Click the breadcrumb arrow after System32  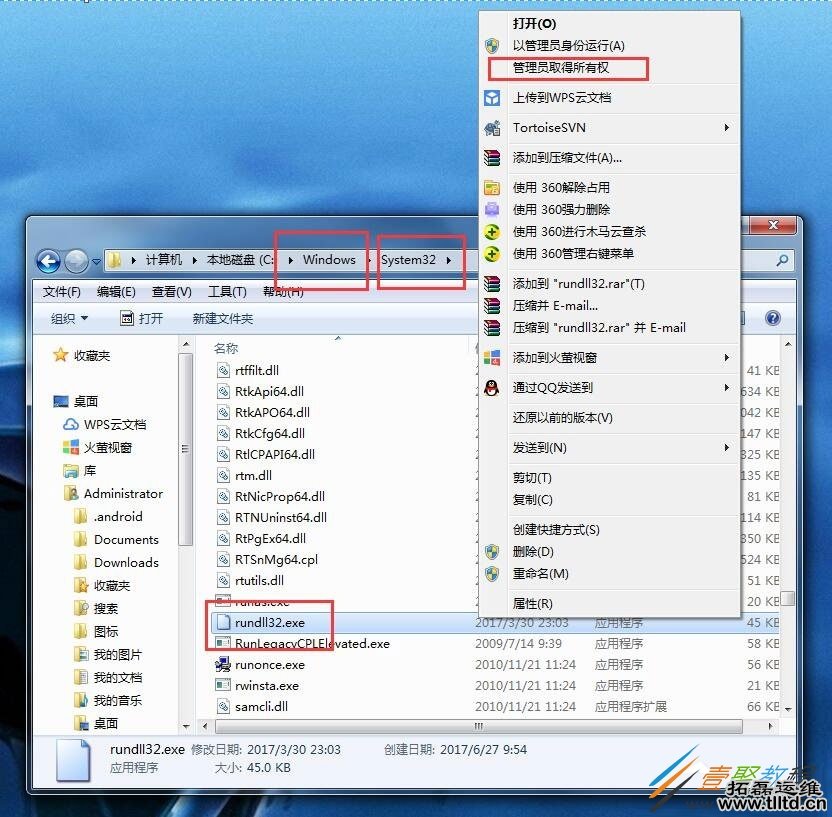pos(450,259)
